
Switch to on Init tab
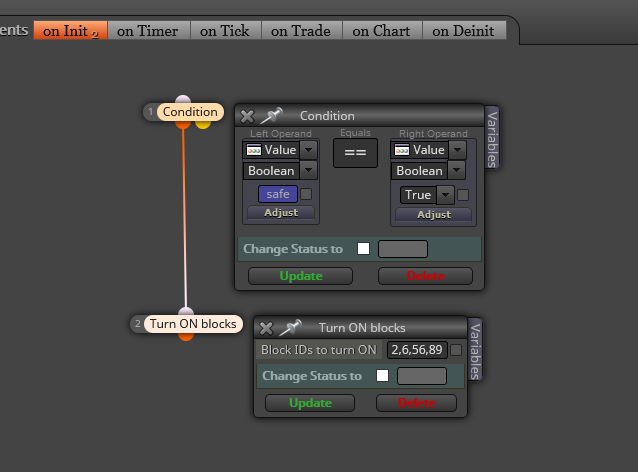[70, 31]
